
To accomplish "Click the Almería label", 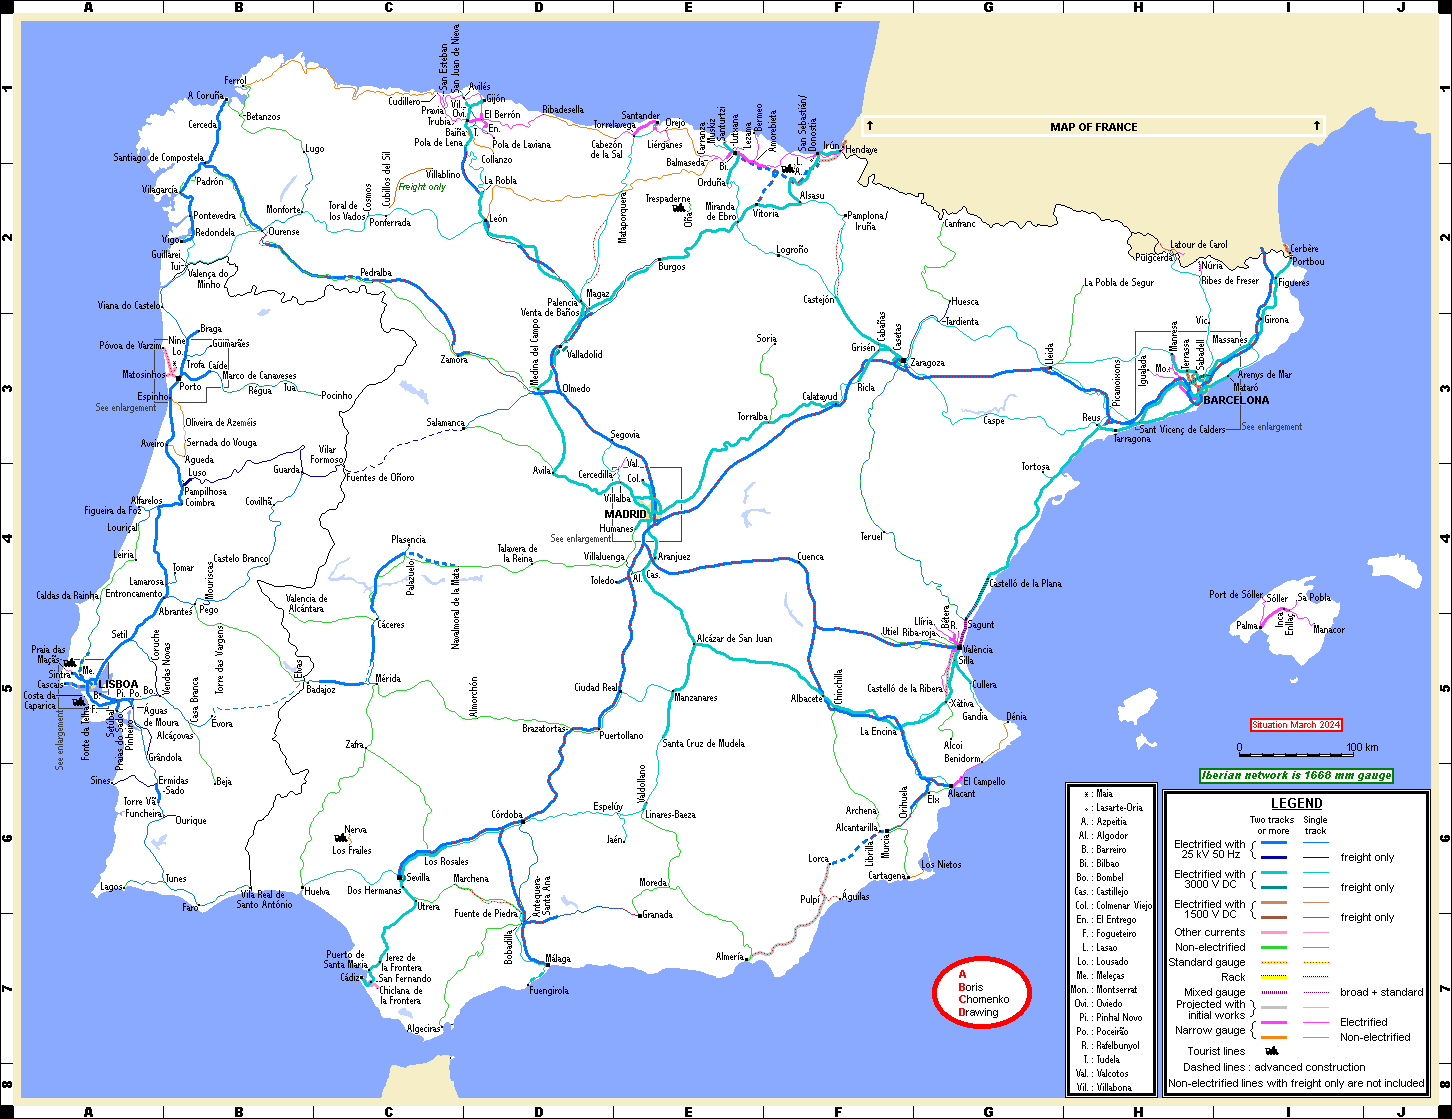I will tap(730, 957).
